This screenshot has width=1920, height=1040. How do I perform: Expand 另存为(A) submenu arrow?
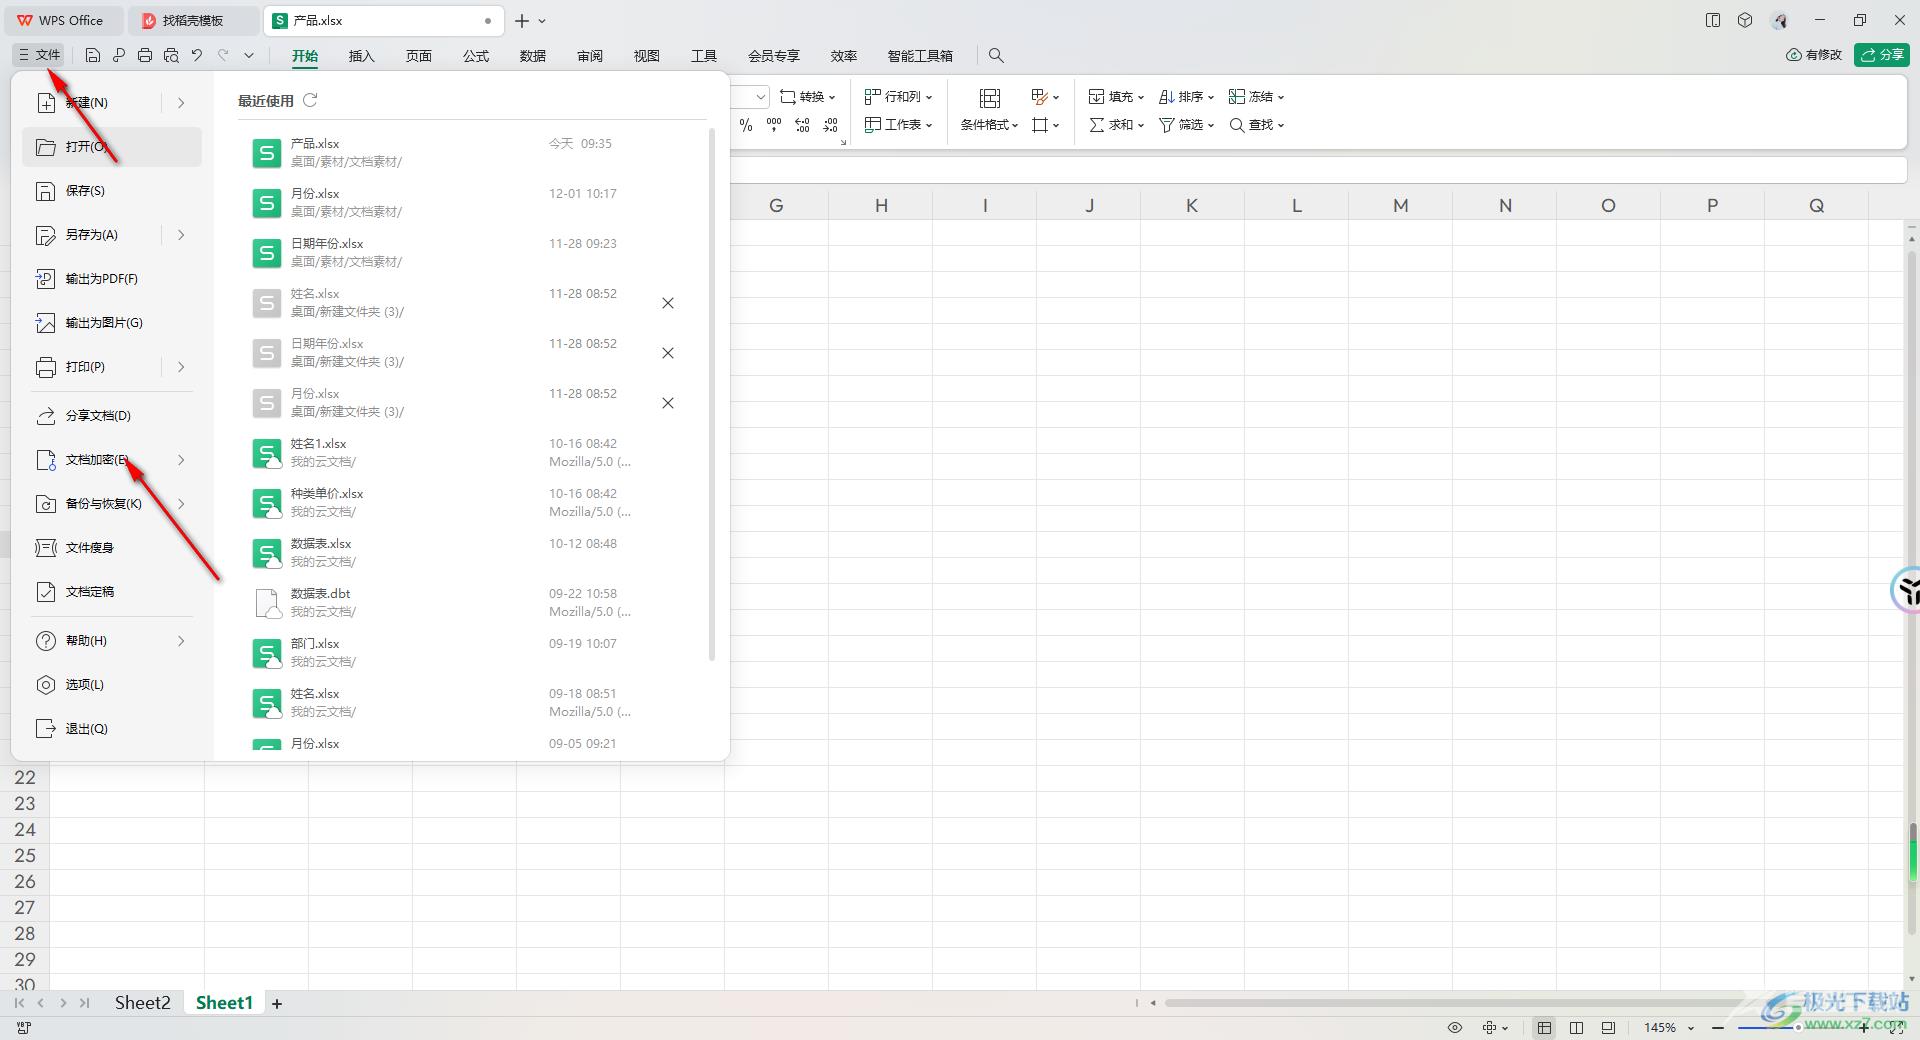[181, 235]
